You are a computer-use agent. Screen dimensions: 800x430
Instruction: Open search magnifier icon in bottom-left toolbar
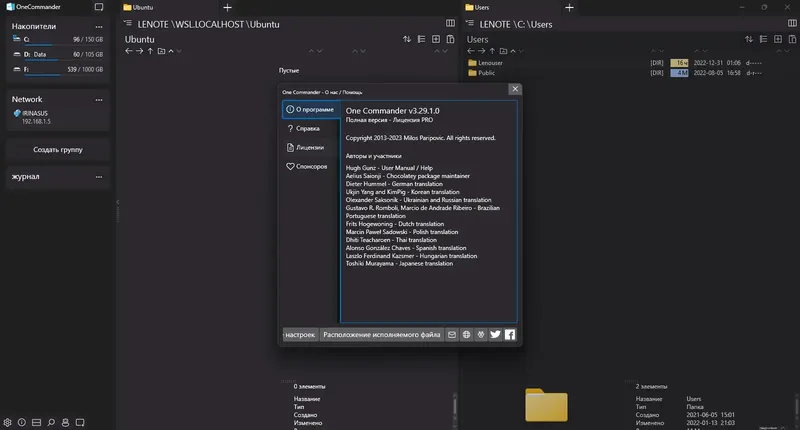click(51, 422)
